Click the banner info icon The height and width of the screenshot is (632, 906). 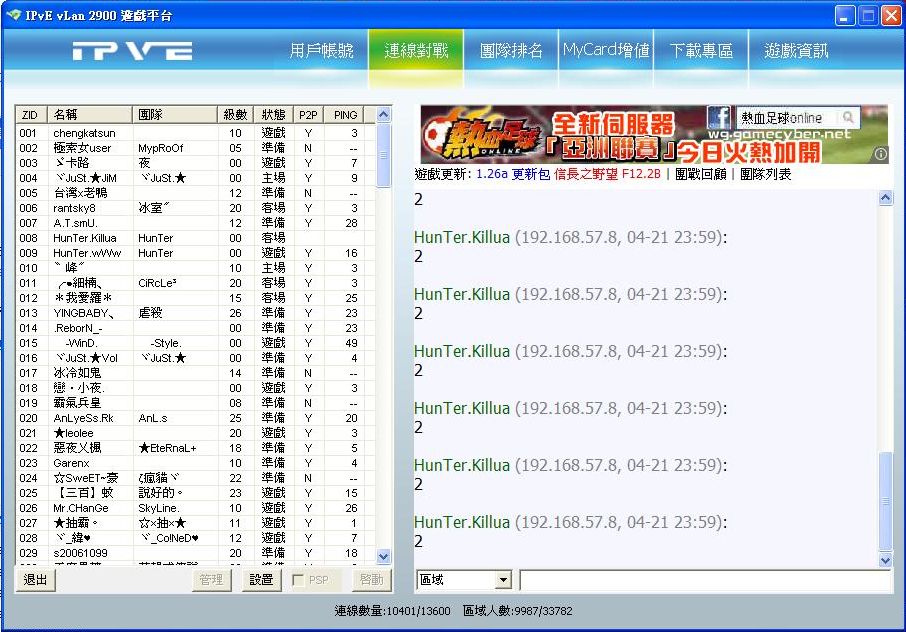click(x=881, y=154)
